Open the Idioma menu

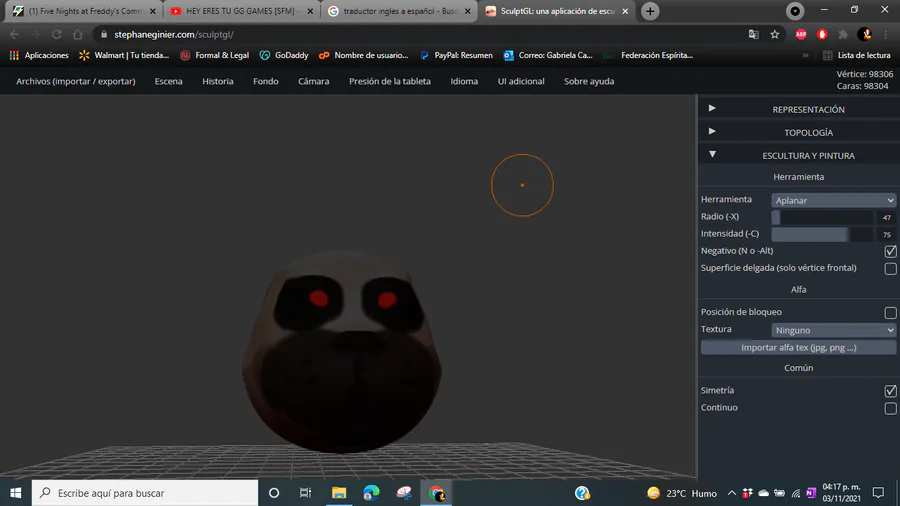[x=464, y=81]
